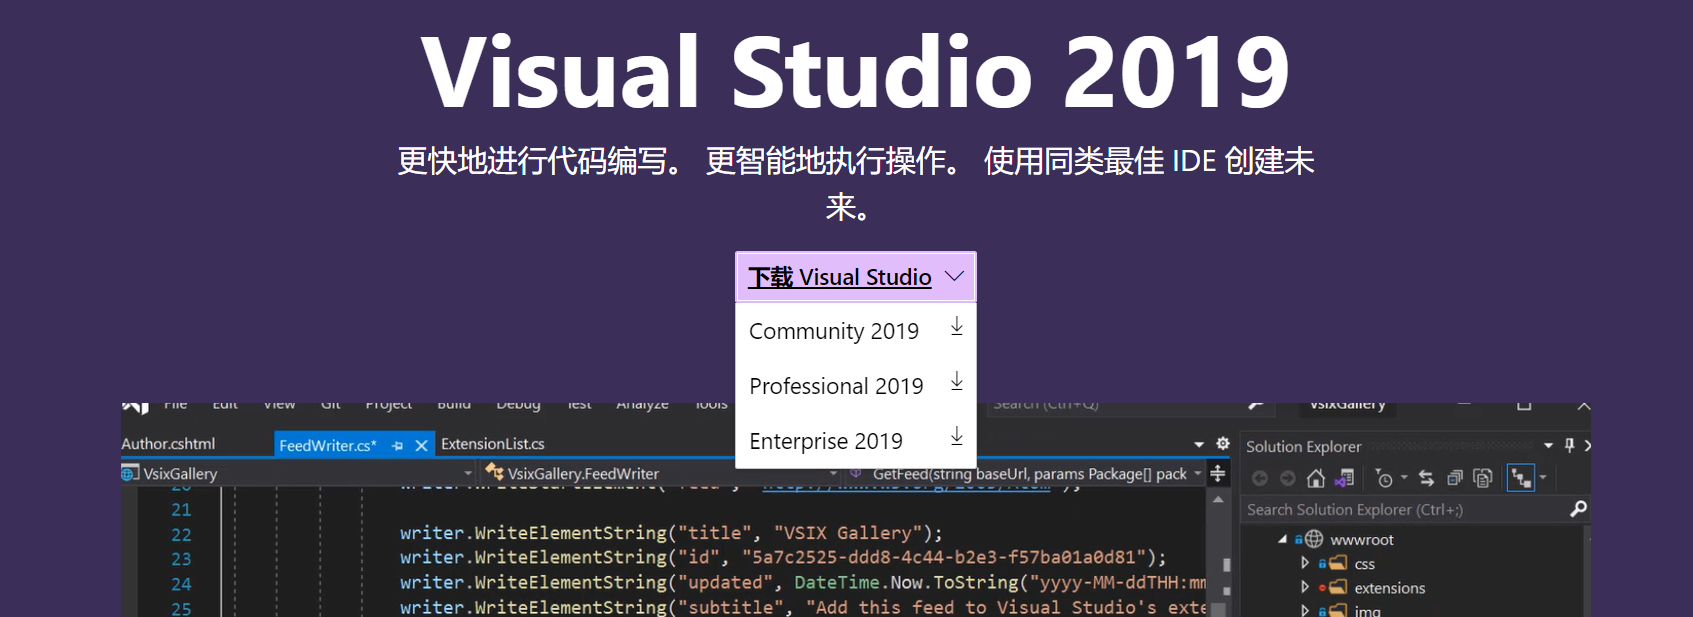The width and height of the screenshot is (1693, 617).
Task: Click the download arrow icon beside Community 2019
Action: 957,327
